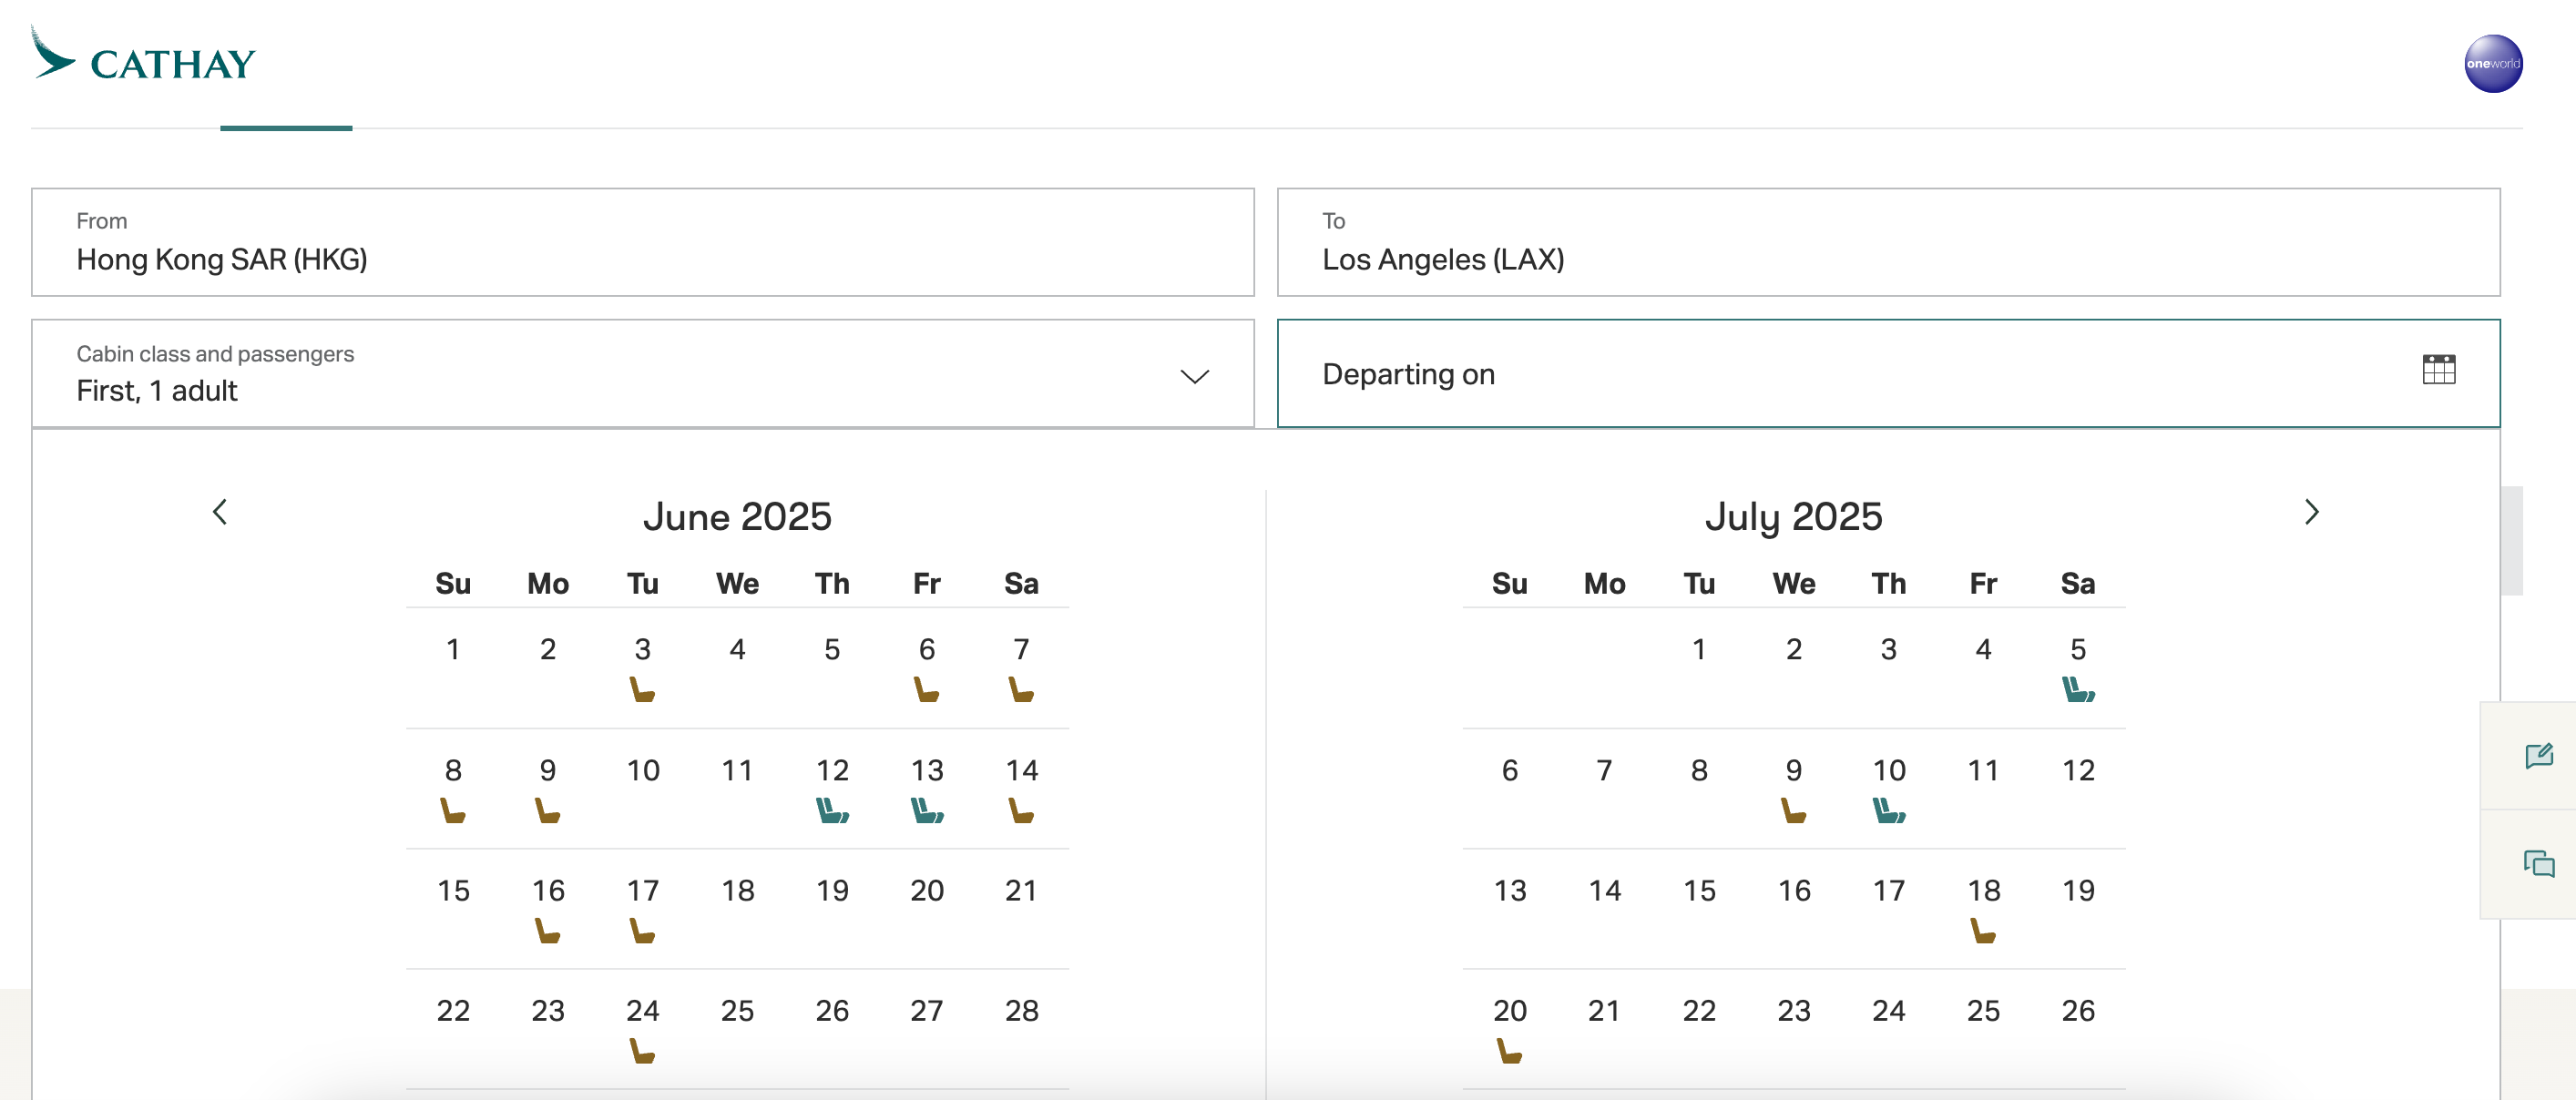Screen dimensions: 2576x1100
Task: Click seat icon under June 24
Action: [x=642, y=1051]
